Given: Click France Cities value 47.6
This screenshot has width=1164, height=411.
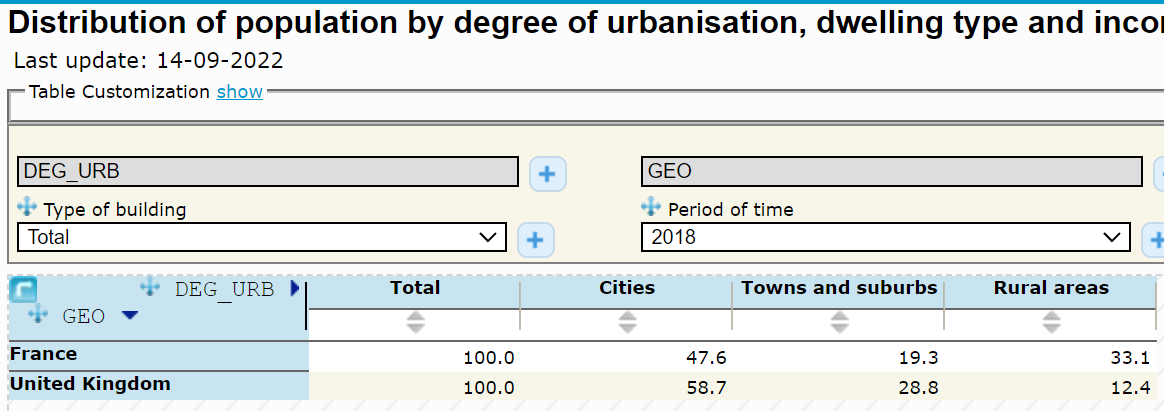Looking at the screenshot, I should pyautogui.click(x=706, y=358).
